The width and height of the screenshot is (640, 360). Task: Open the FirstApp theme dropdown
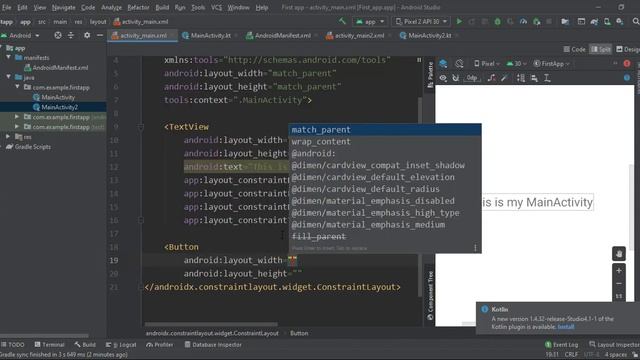click(551, 64)
